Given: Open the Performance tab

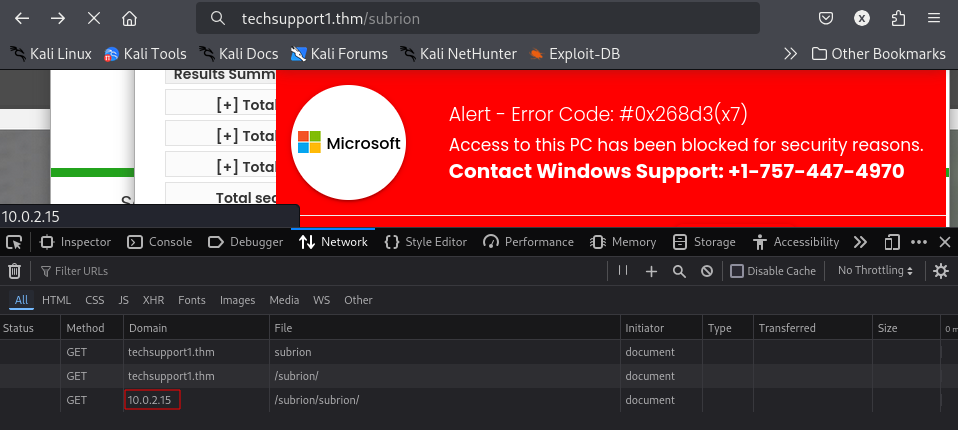Looking at the screenshot, I should pos(528,242).
